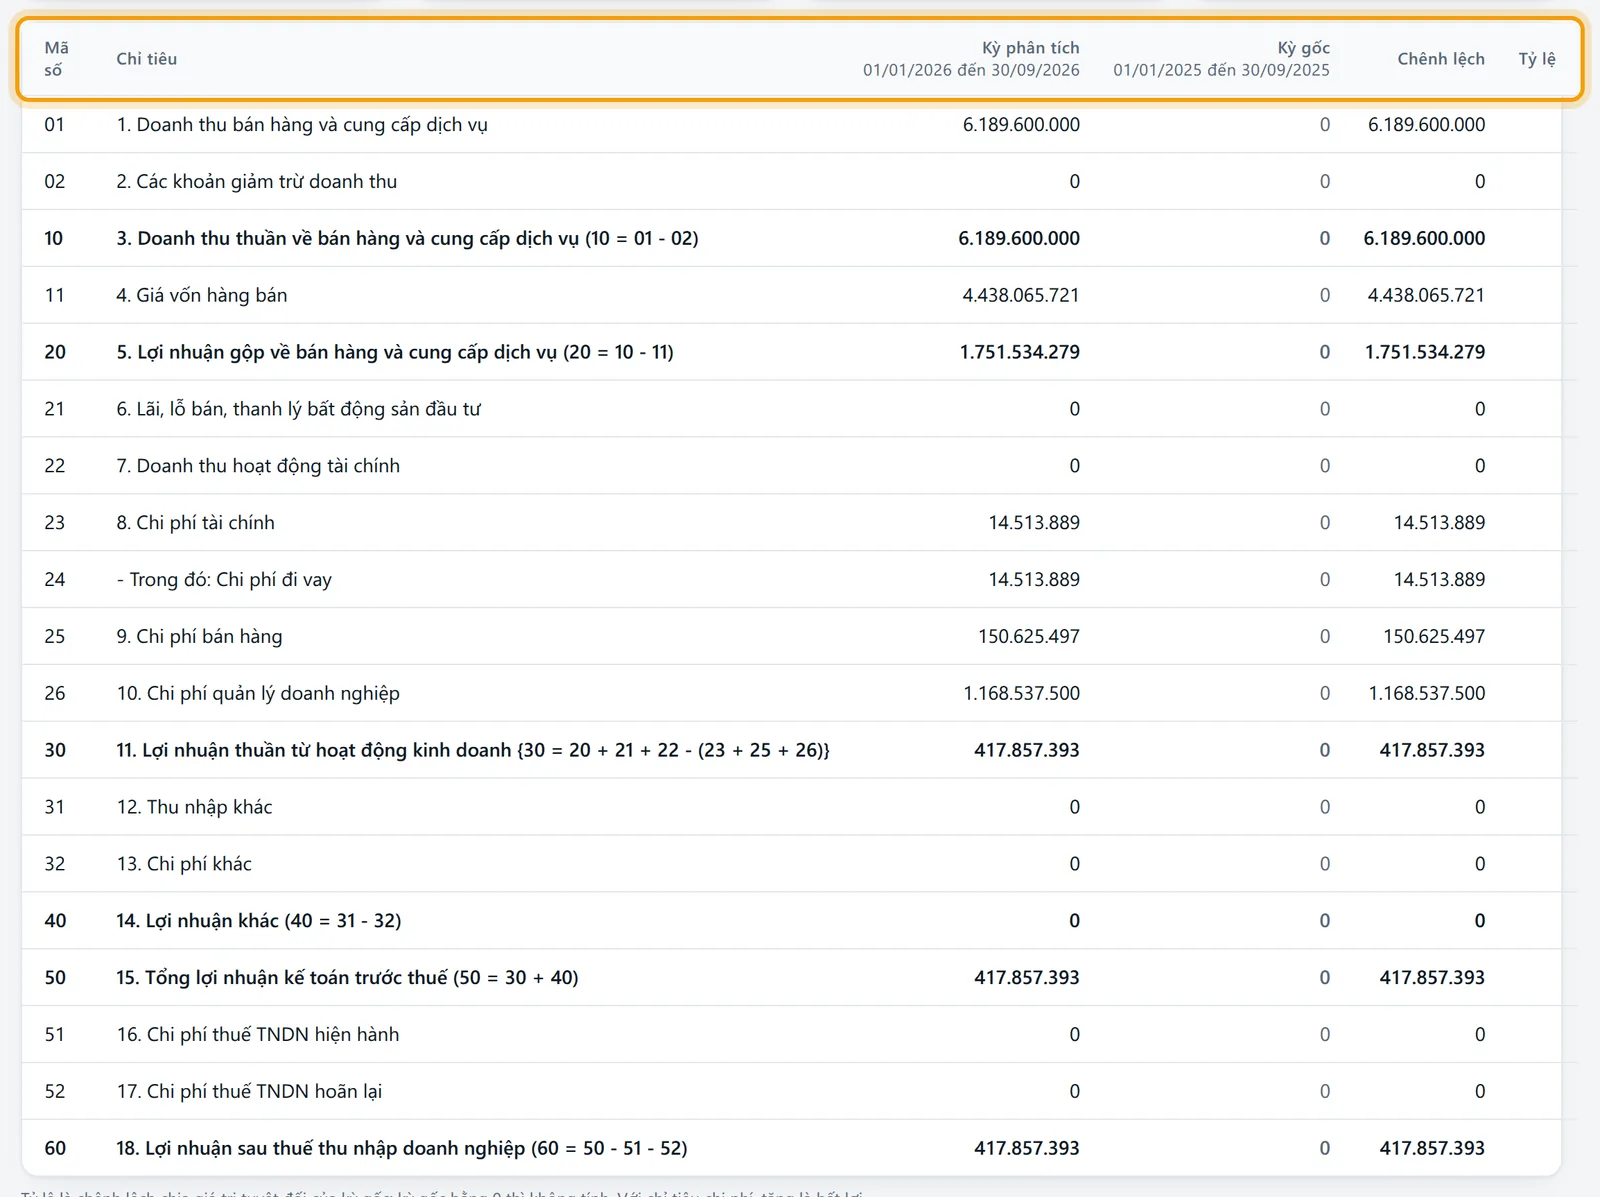Image resolution: width=1600 pixels, height=1197 pixels.
Task: Click Chênh lệch value 14.513.889 for Chi phí đi vay
Action: [x=1440, y=580]
